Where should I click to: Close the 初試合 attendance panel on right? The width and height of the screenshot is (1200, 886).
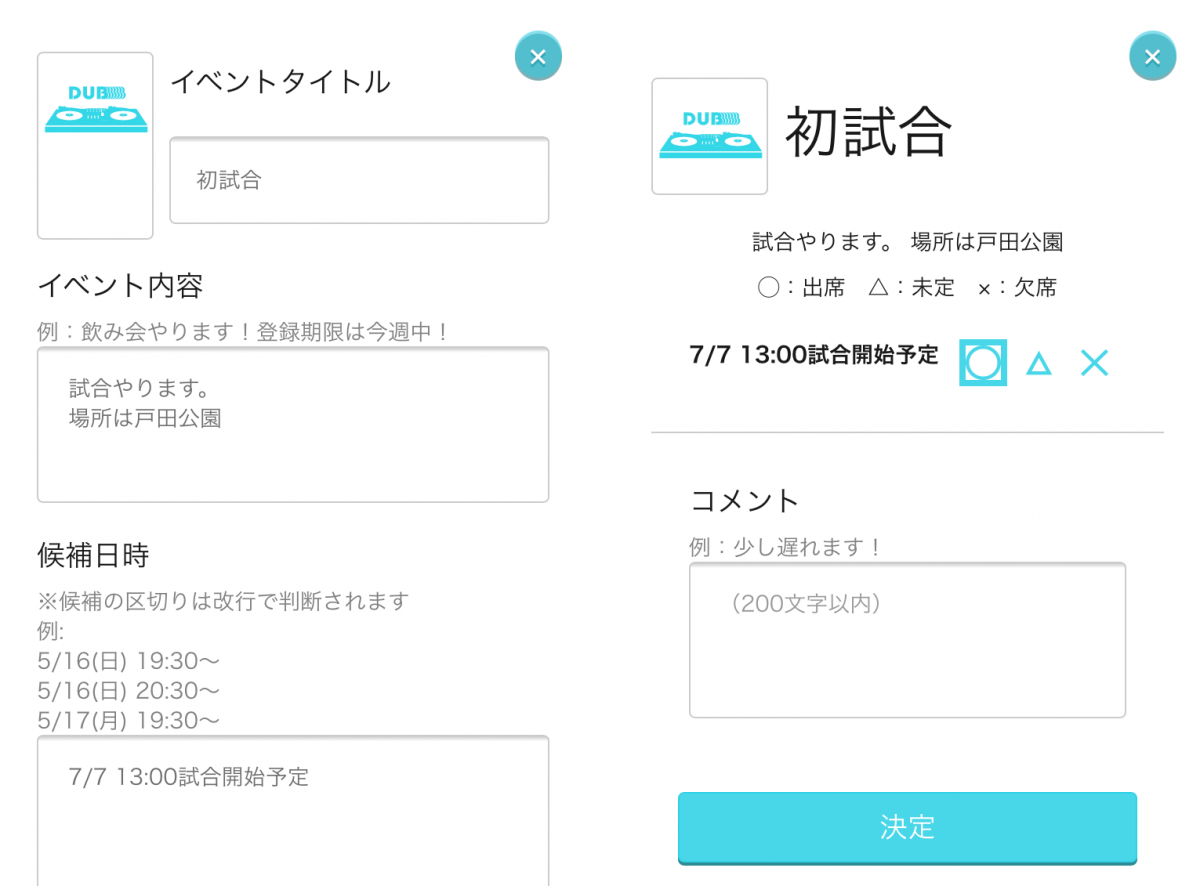pyautogui.click(x=1152, y=56)
